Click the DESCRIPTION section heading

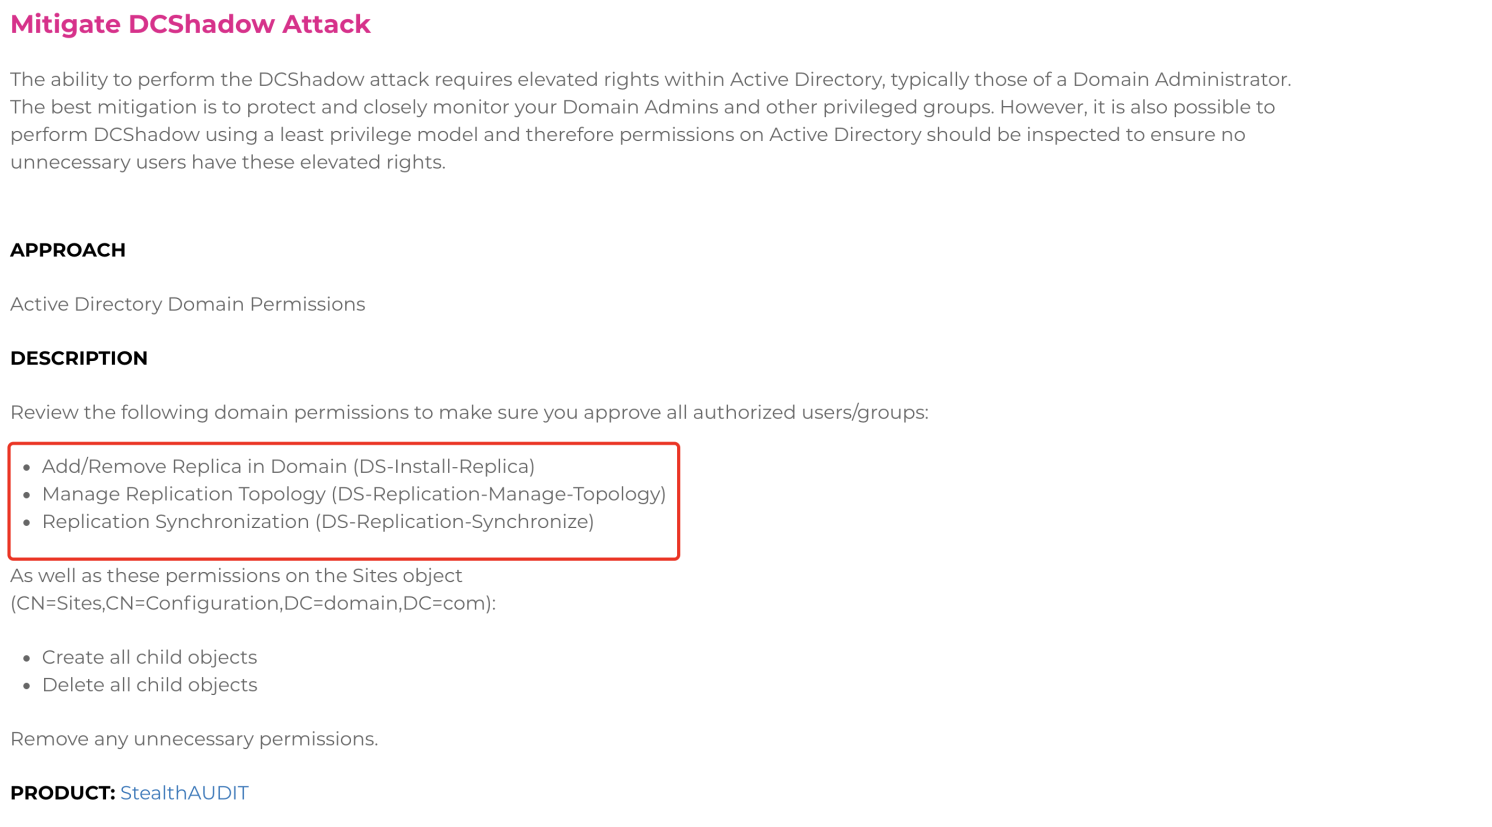click(x=79, y=358)
